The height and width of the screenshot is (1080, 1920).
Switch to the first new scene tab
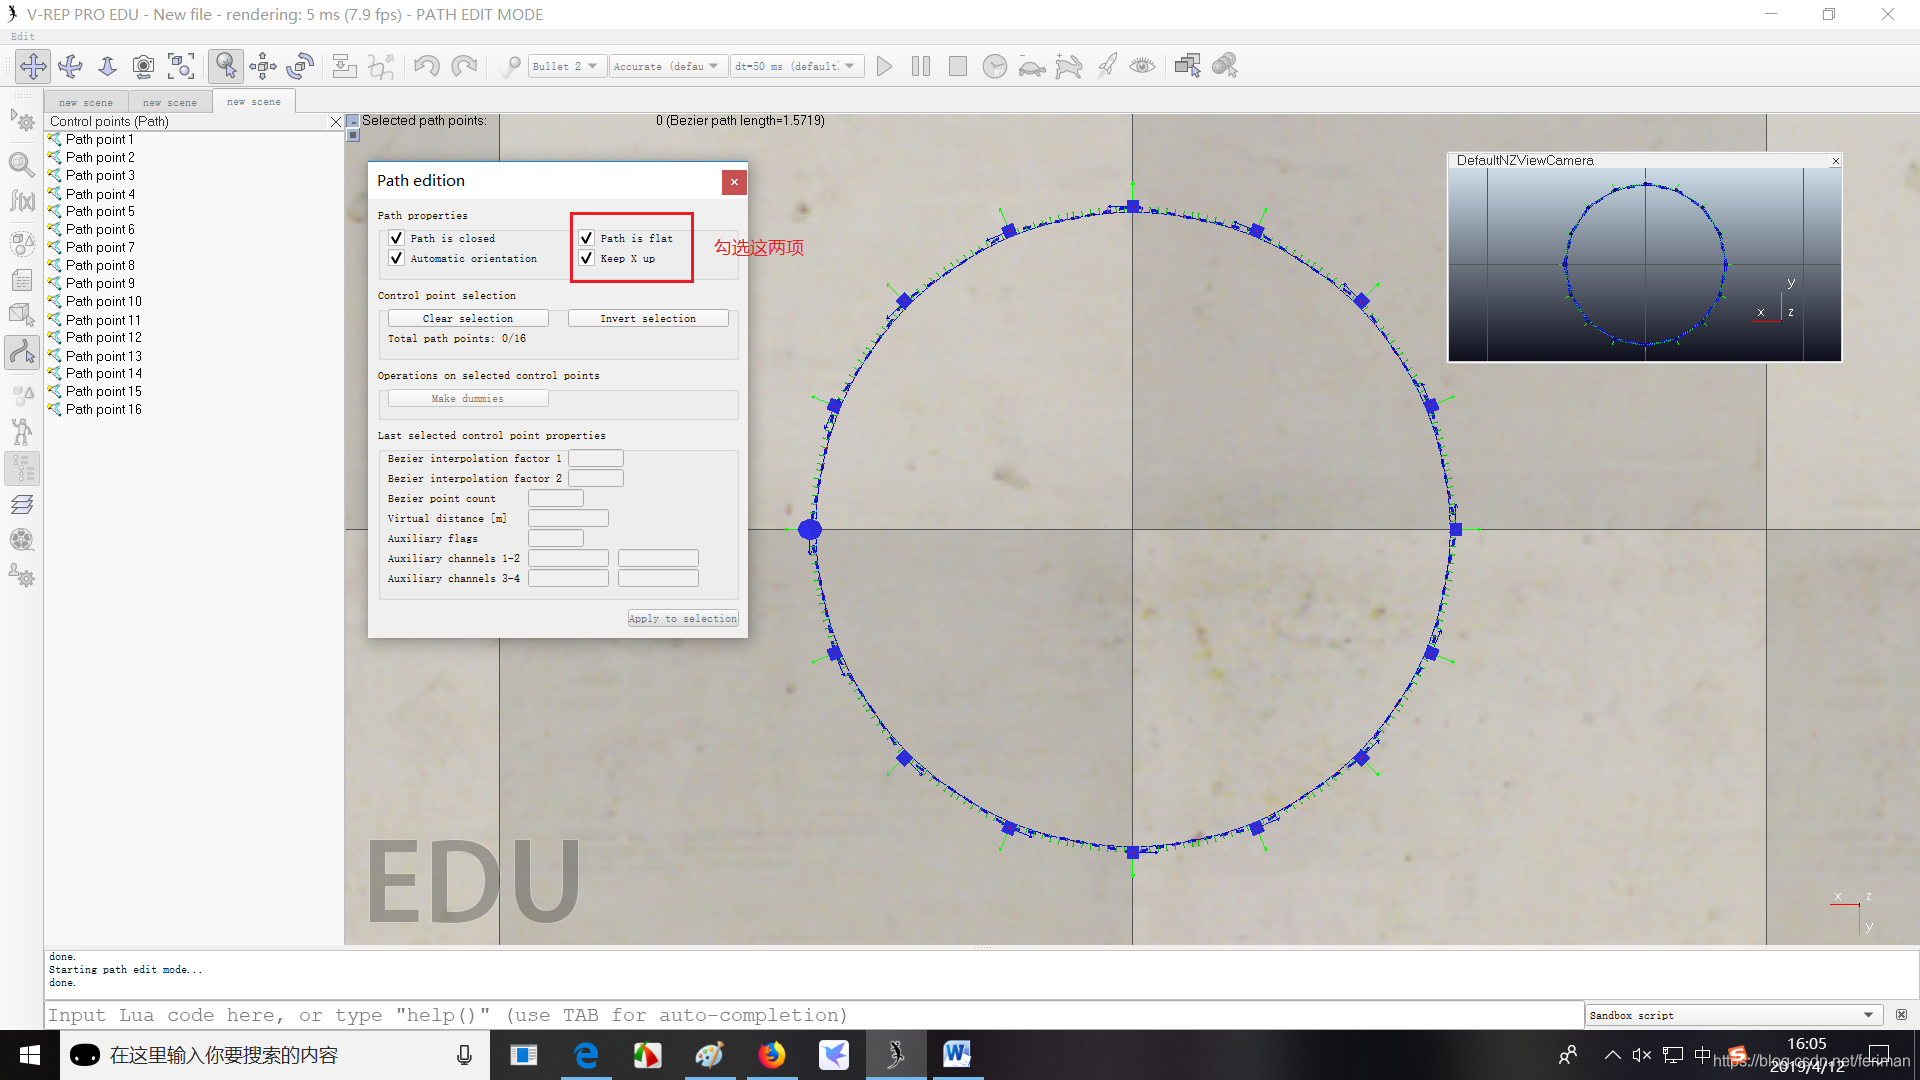click(85, 102)
